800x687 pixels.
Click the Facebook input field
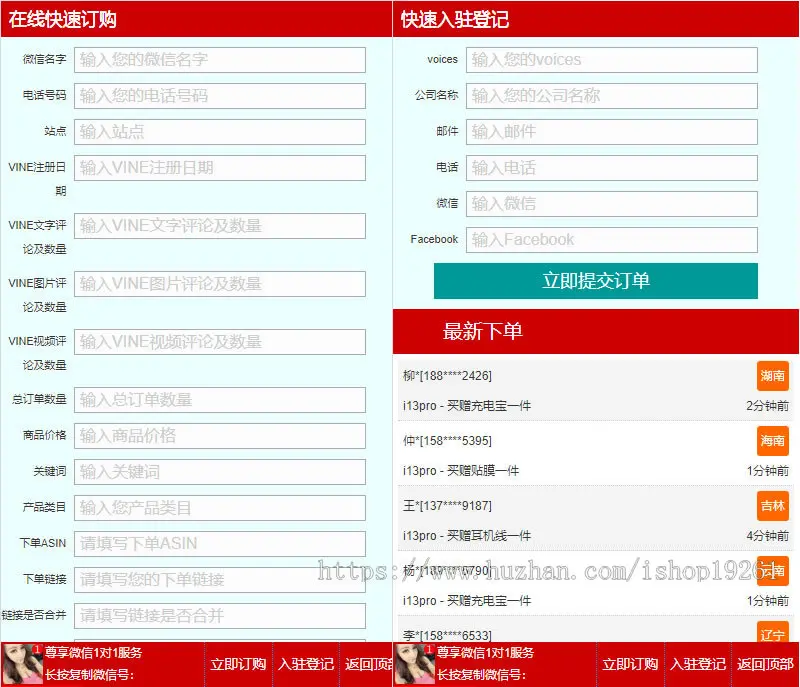612,240
